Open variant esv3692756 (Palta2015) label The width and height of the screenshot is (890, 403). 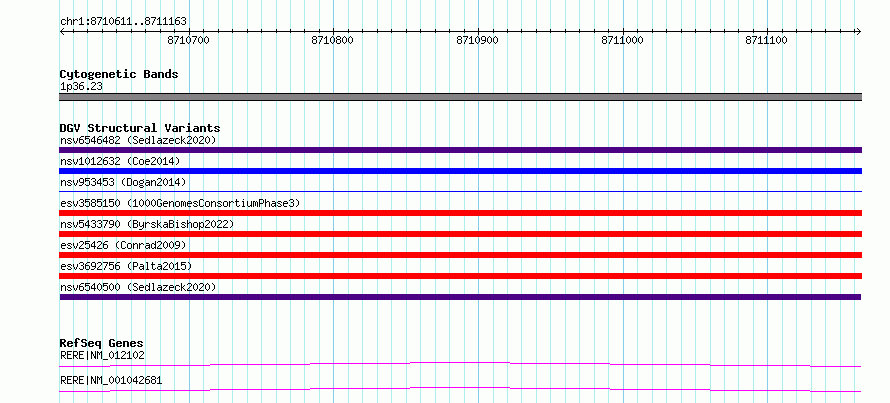pos(126,266)
